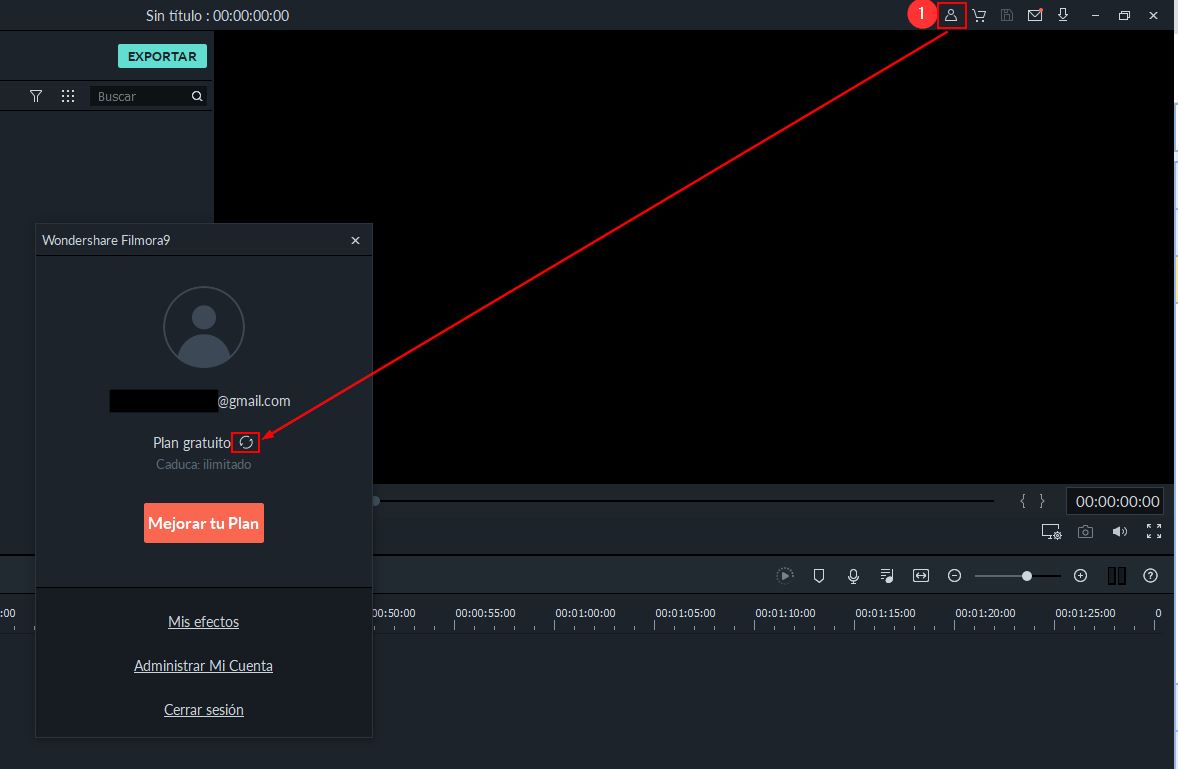The height and width of the screenshot is (769, 1178).
Task: Refresh the Plan gratuito status icon
Action: (246, 442)
